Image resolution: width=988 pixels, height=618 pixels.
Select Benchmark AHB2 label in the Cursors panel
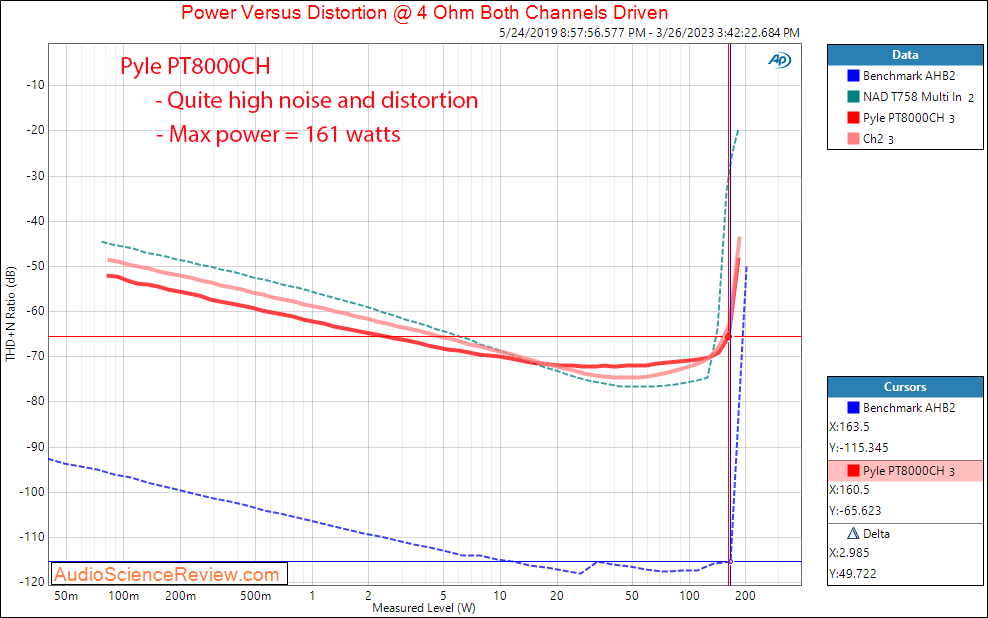pos(909,408)
